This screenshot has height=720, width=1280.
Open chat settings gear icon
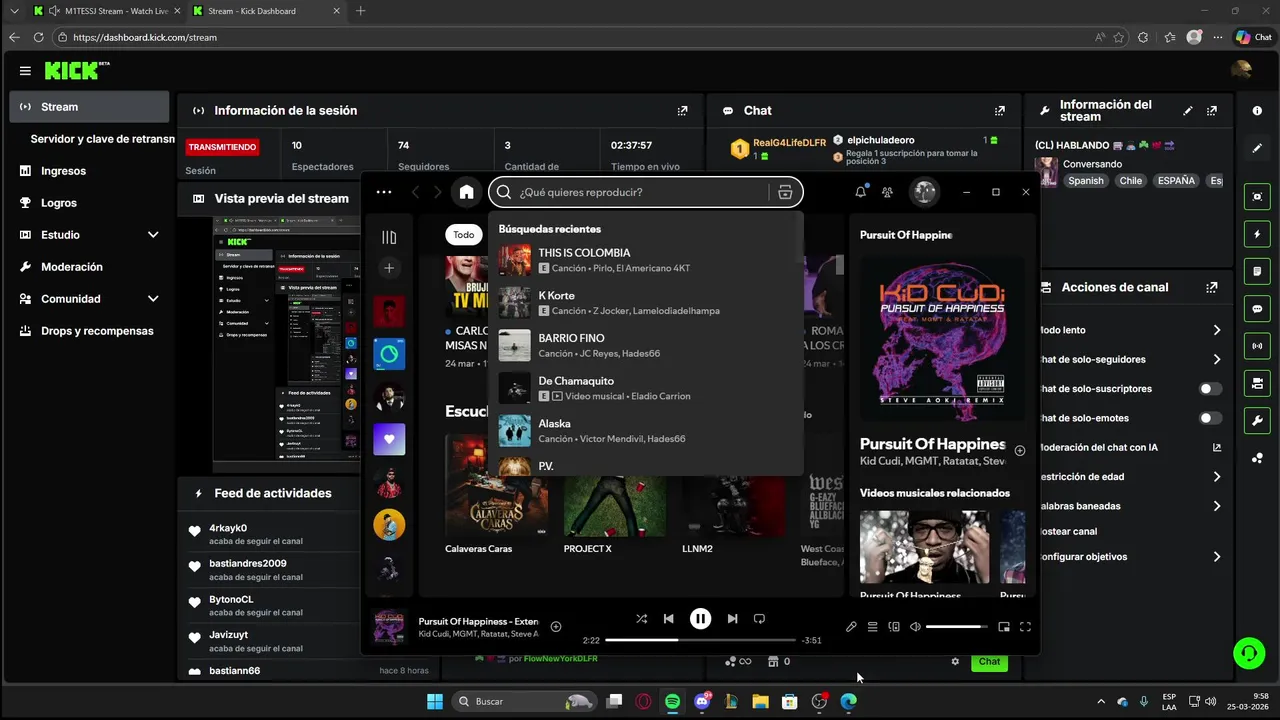click(955, 661)
